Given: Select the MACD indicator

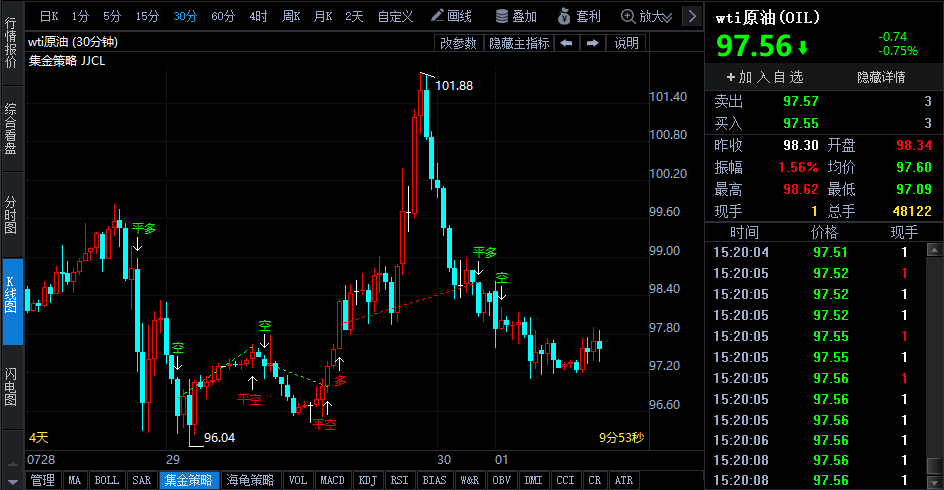Looking at the screenshot, I should coord(332,480).
